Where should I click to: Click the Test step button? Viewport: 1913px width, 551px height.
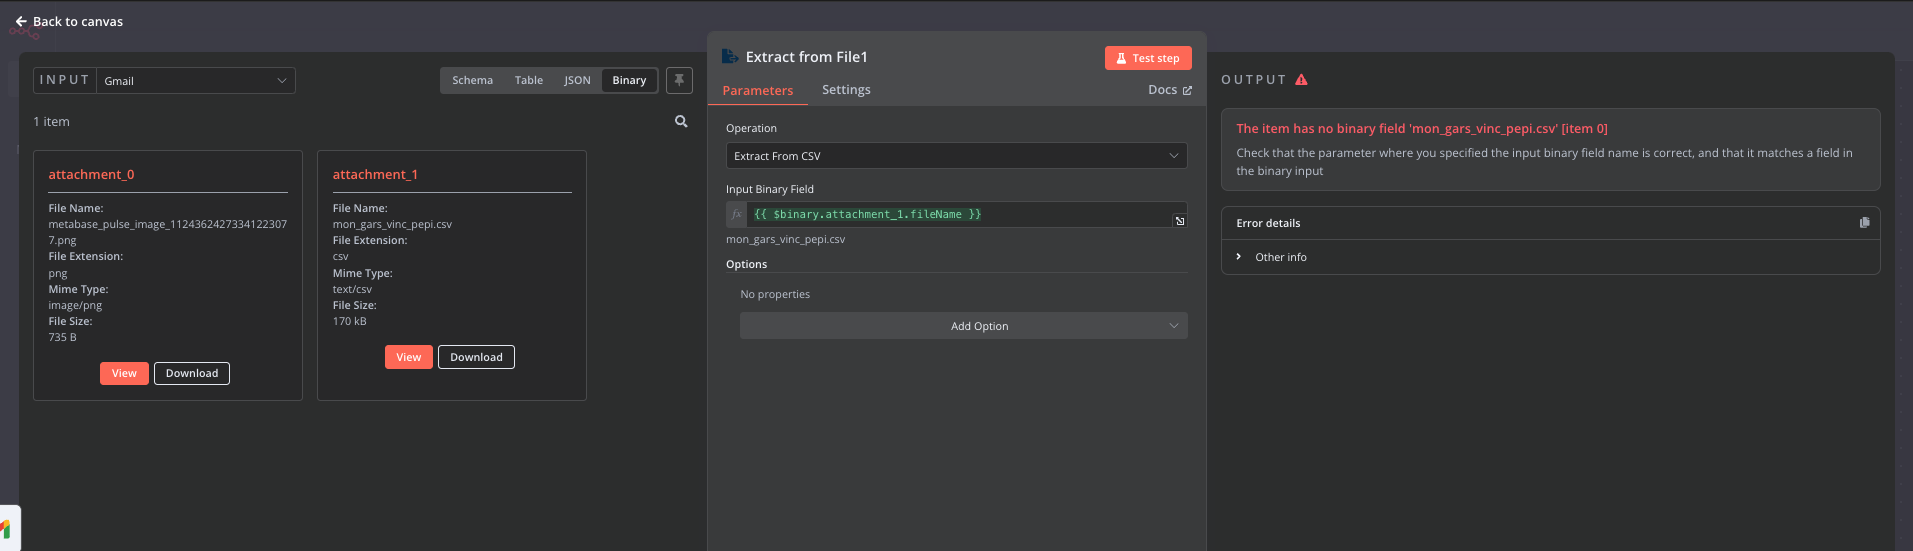(1148, 58)
